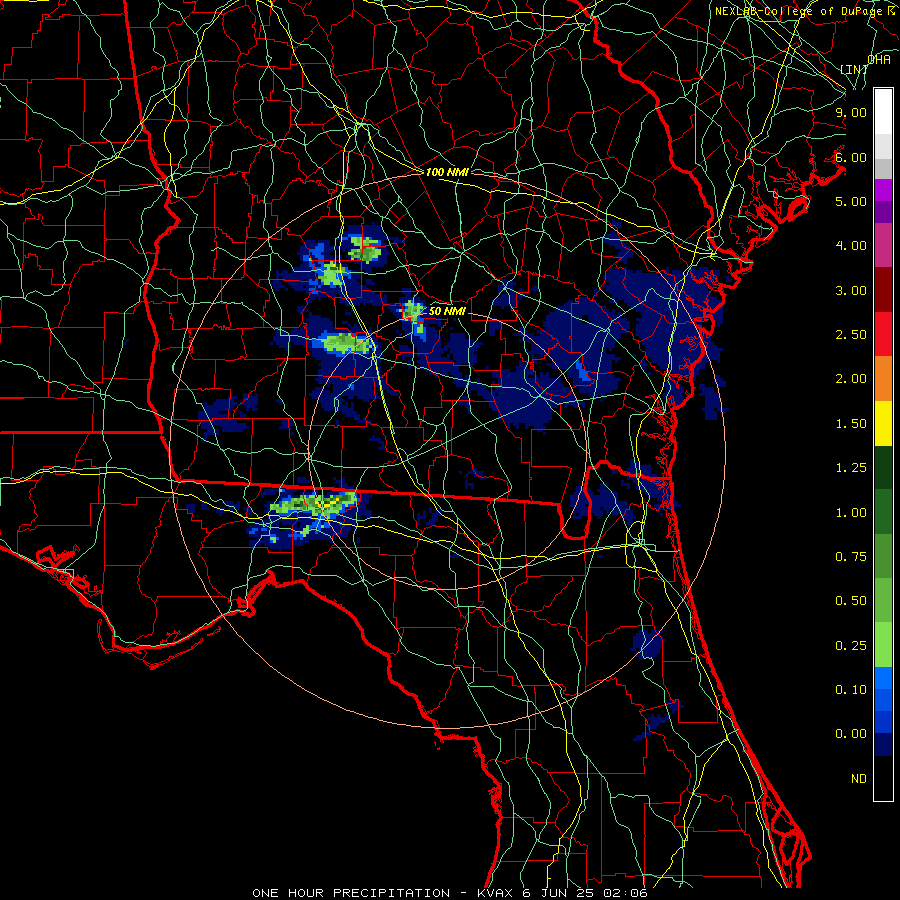The image size is (900, 900).
Task: Click the 3.00 legend value
Action: (851, 290)
